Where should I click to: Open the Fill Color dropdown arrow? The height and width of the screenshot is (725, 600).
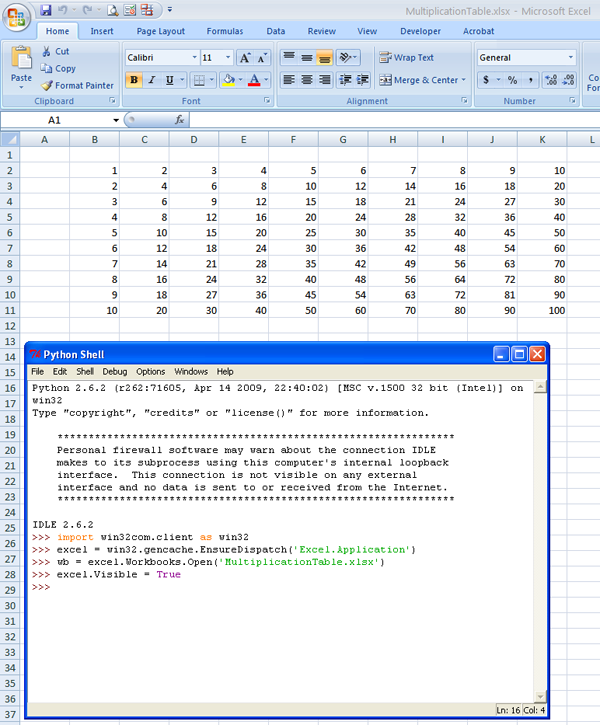click(240, 80)
